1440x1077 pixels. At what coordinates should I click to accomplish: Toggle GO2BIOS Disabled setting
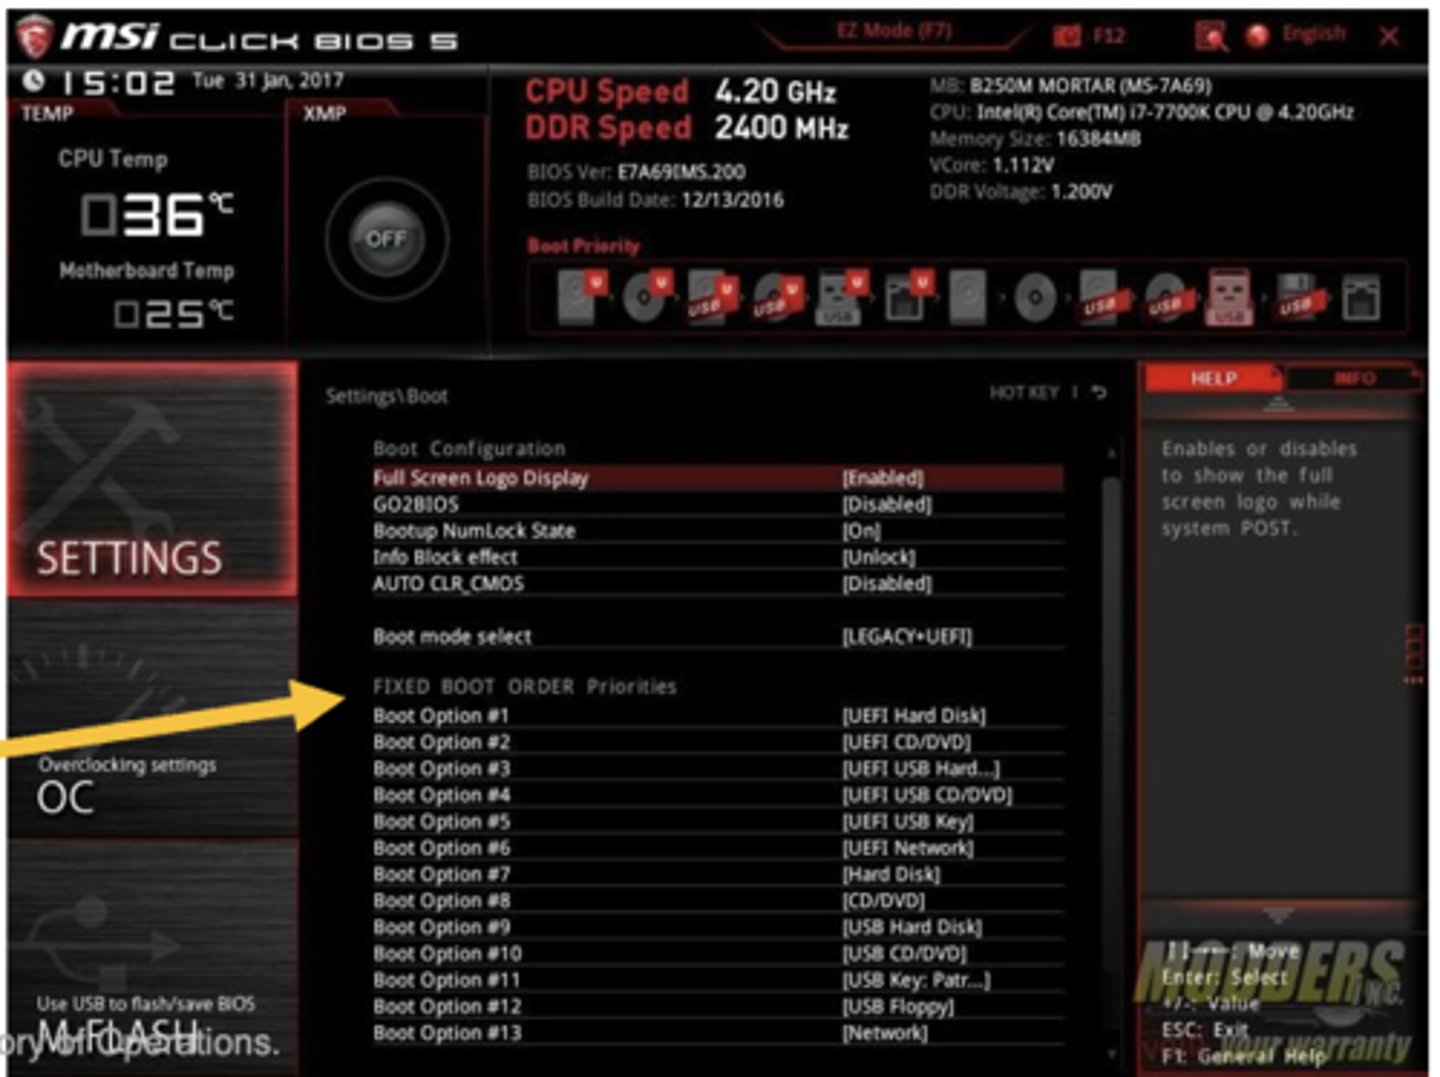click(886, 505)
